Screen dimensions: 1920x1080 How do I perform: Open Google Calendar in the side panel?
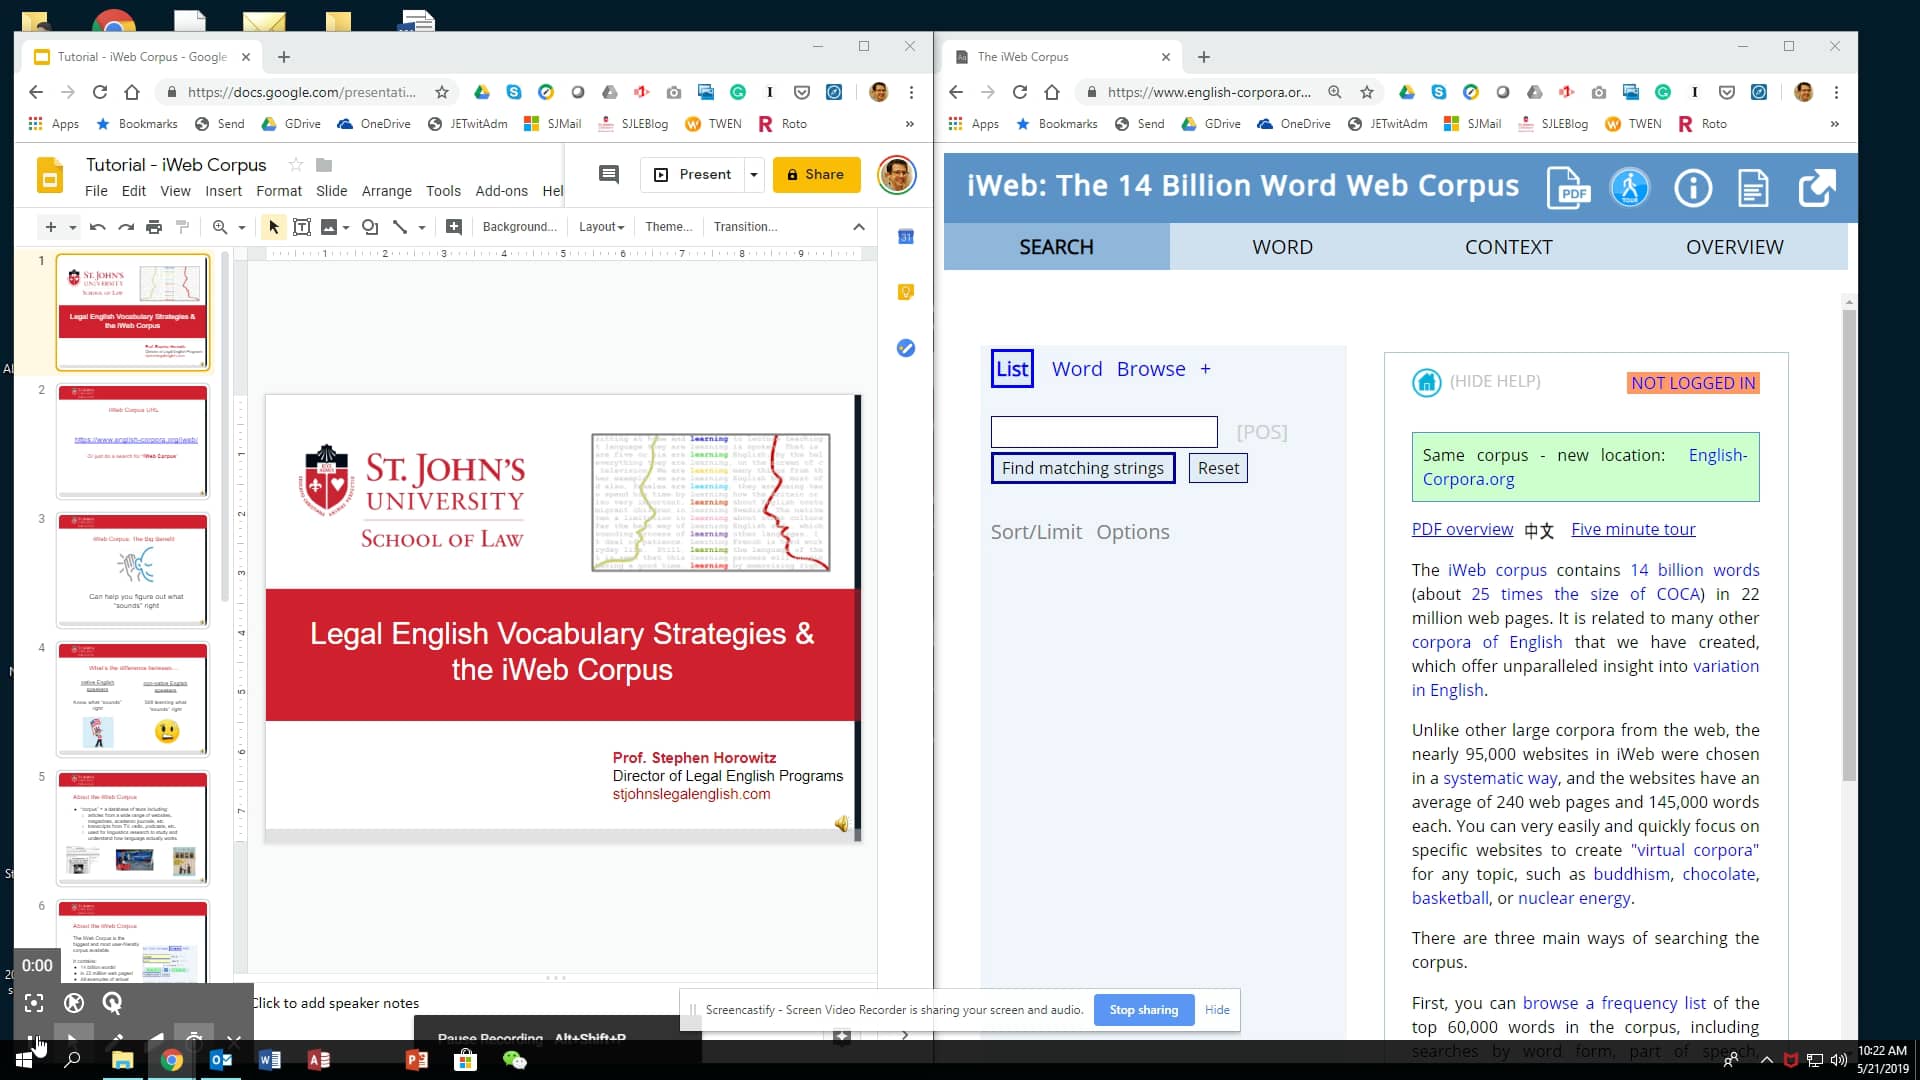[906, 238]
